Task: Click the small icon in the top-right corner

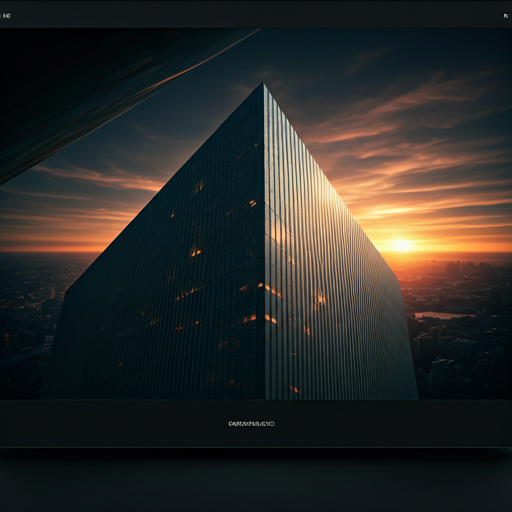Action: tap(505, 16)
